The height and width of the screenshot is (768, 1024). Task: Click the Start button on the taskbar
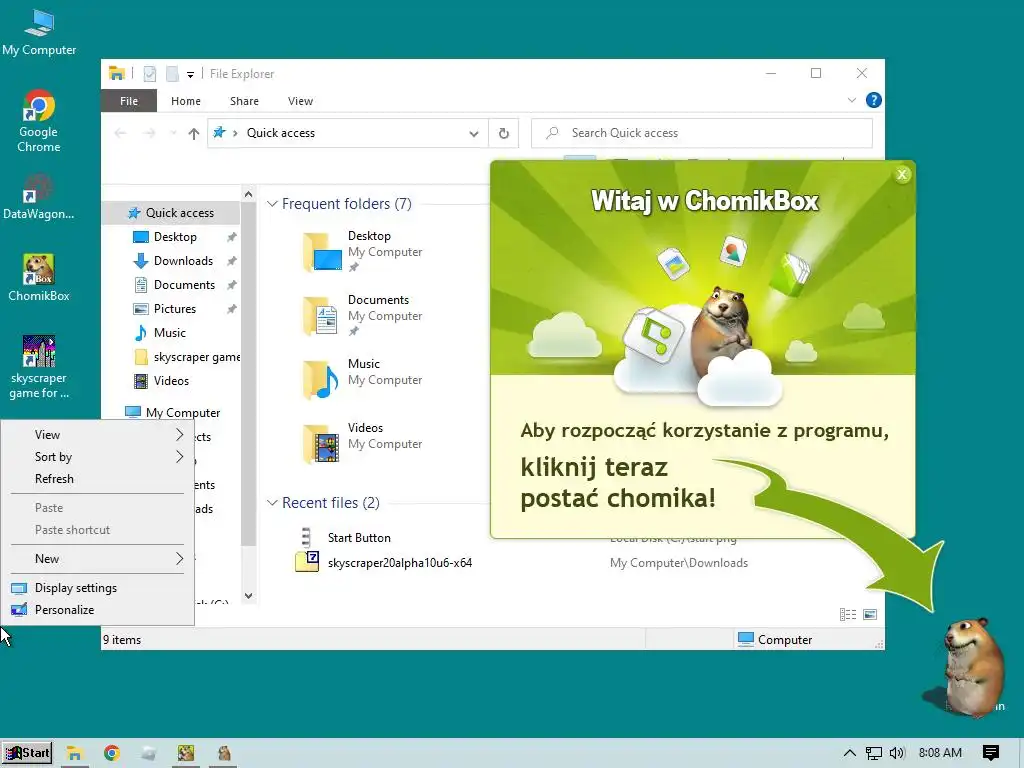pos(27,753)
